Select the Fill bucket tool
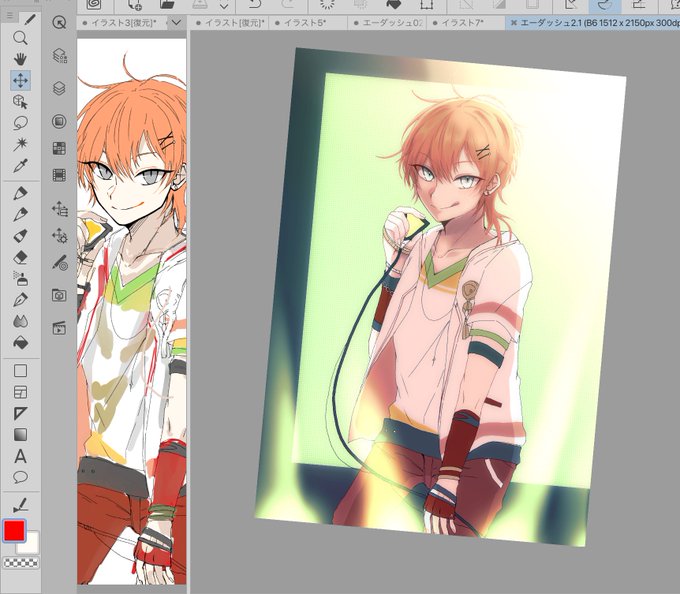Screen dimensions: 680x594 point(20,343)
